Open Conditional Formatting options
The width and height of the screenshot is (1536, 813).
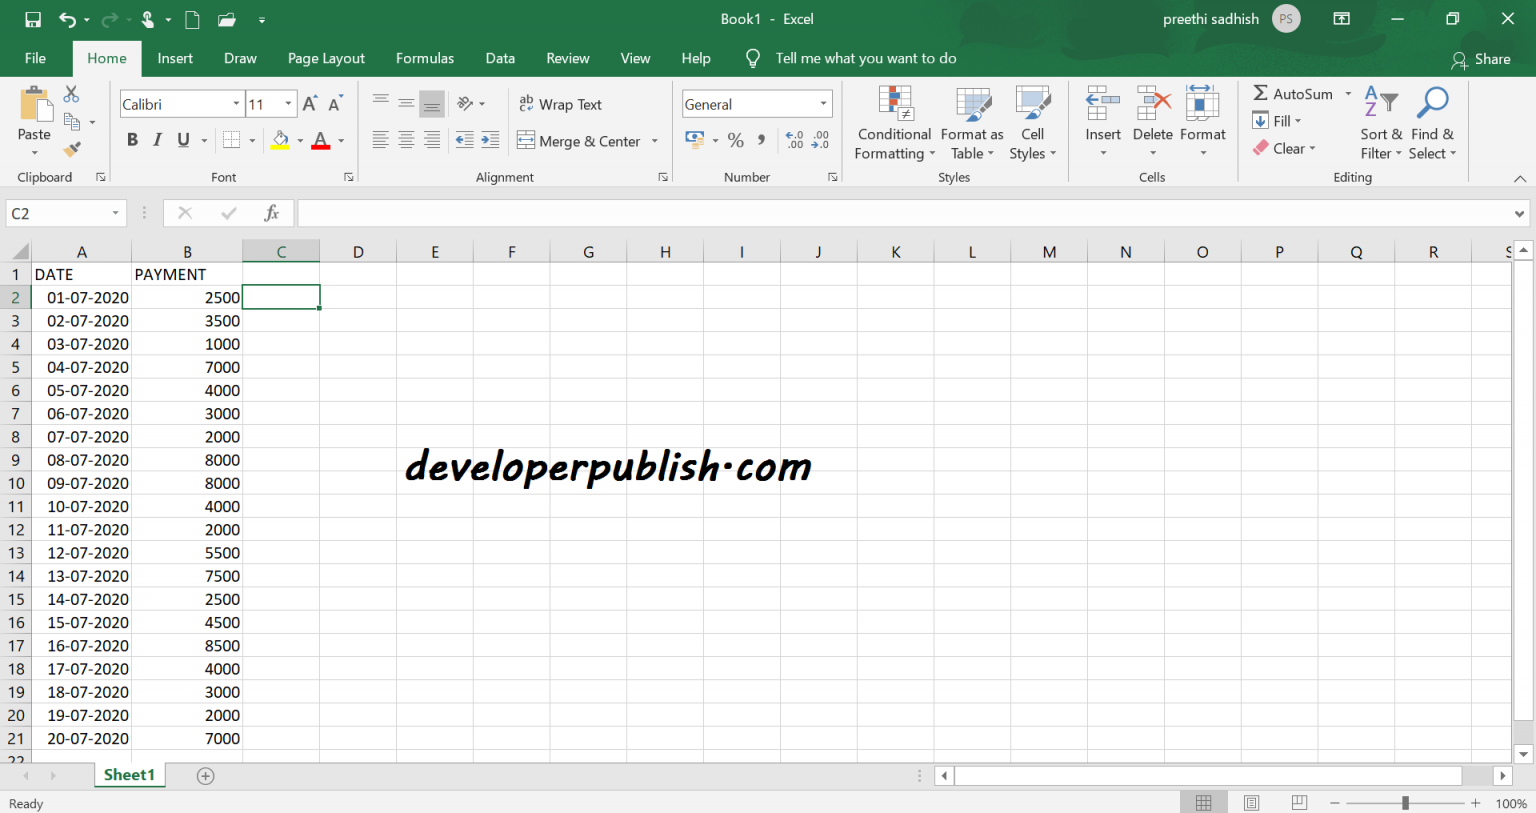coord(893,123)
